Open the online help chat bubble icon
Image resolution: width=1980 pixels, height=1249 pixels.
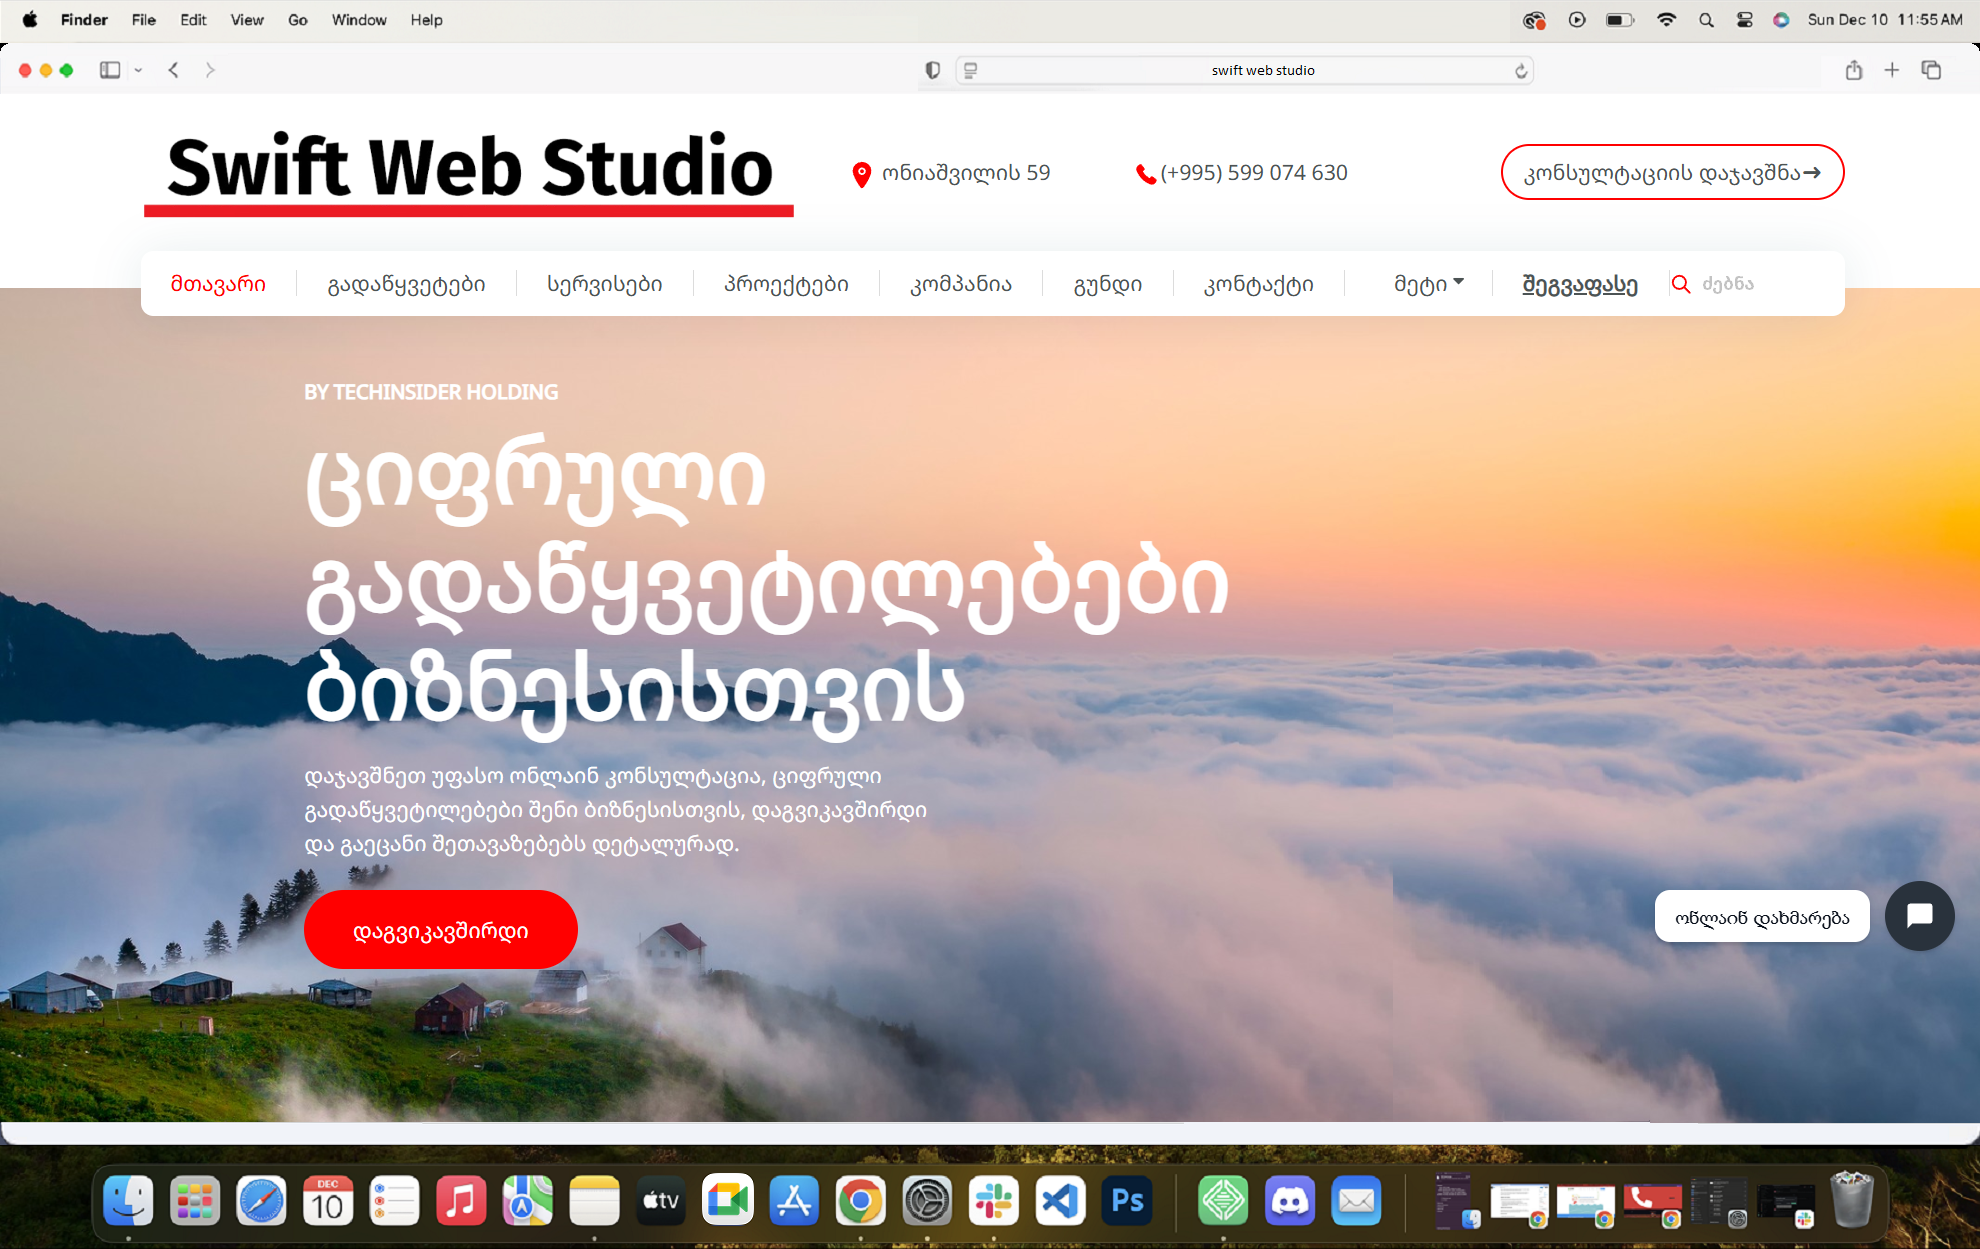pyautogui.click(x=1919, y=916)
